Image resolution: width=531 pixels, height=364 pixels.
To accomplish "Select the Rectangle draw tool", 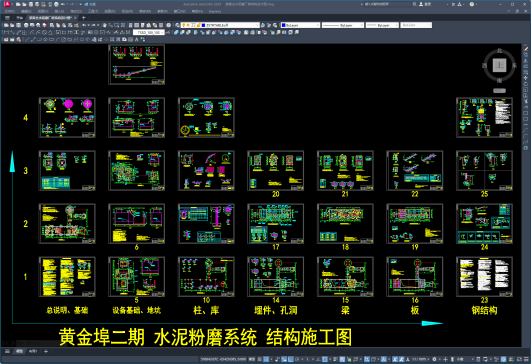I will 51,39.
